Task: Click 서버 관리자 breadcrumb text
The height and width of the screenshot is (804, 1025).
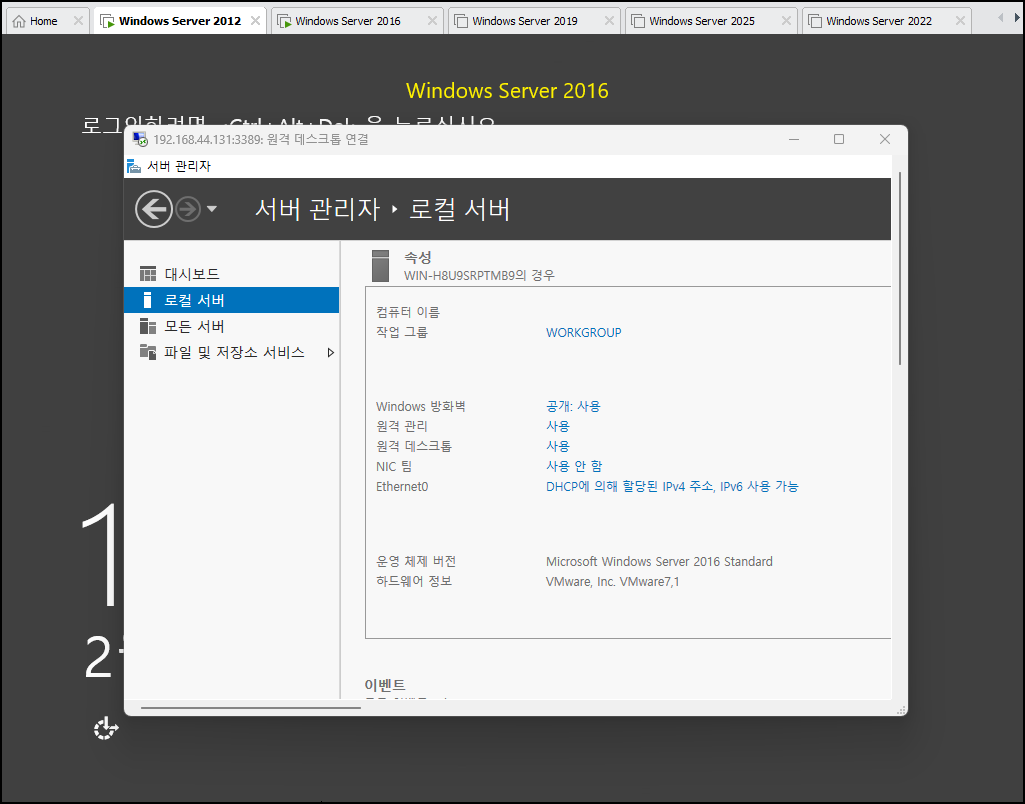Action: pyautogui.click(x=317, y=209)
